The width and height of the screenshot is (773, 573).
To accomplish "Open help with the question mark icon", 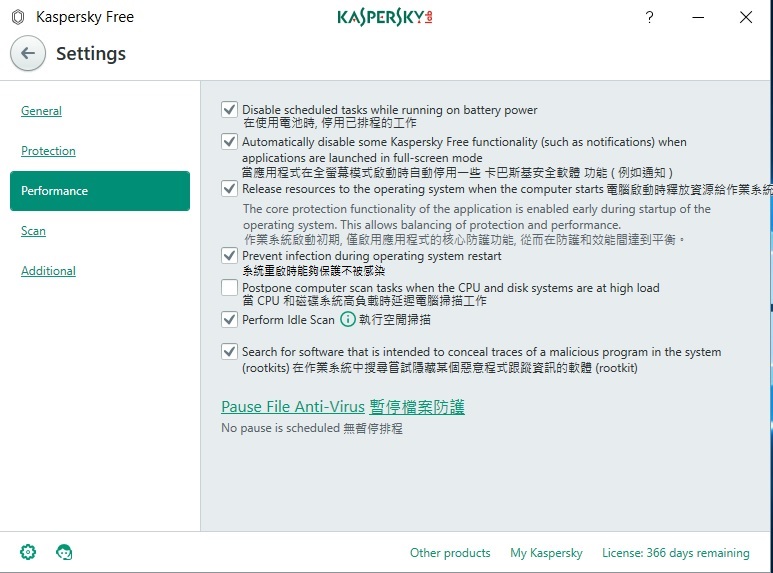I will click(650, 17).
